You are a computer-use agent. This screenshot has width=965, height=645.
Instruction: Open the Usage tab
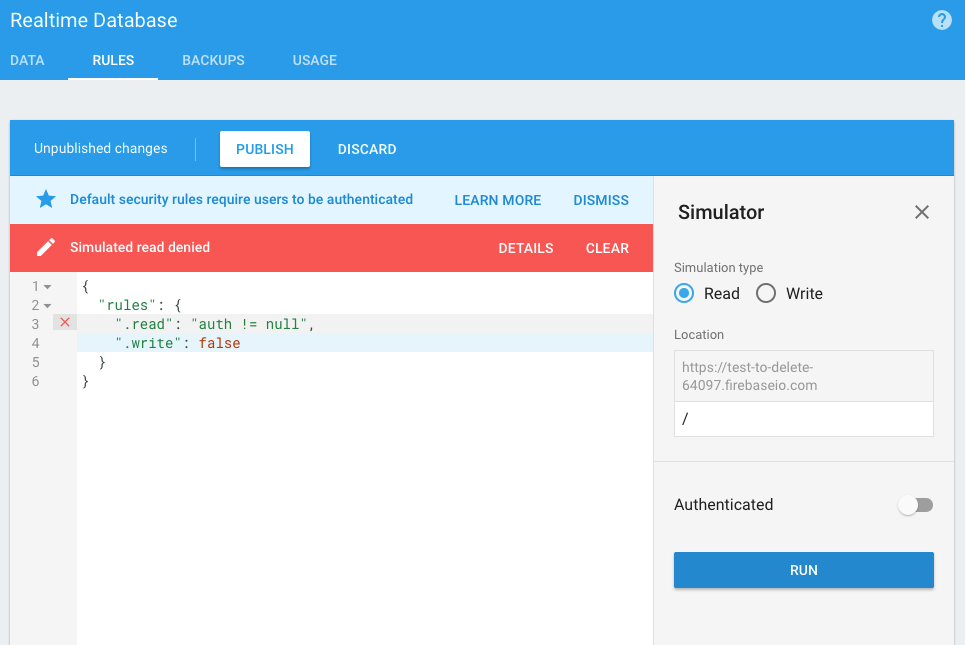(x=314, y=60)
